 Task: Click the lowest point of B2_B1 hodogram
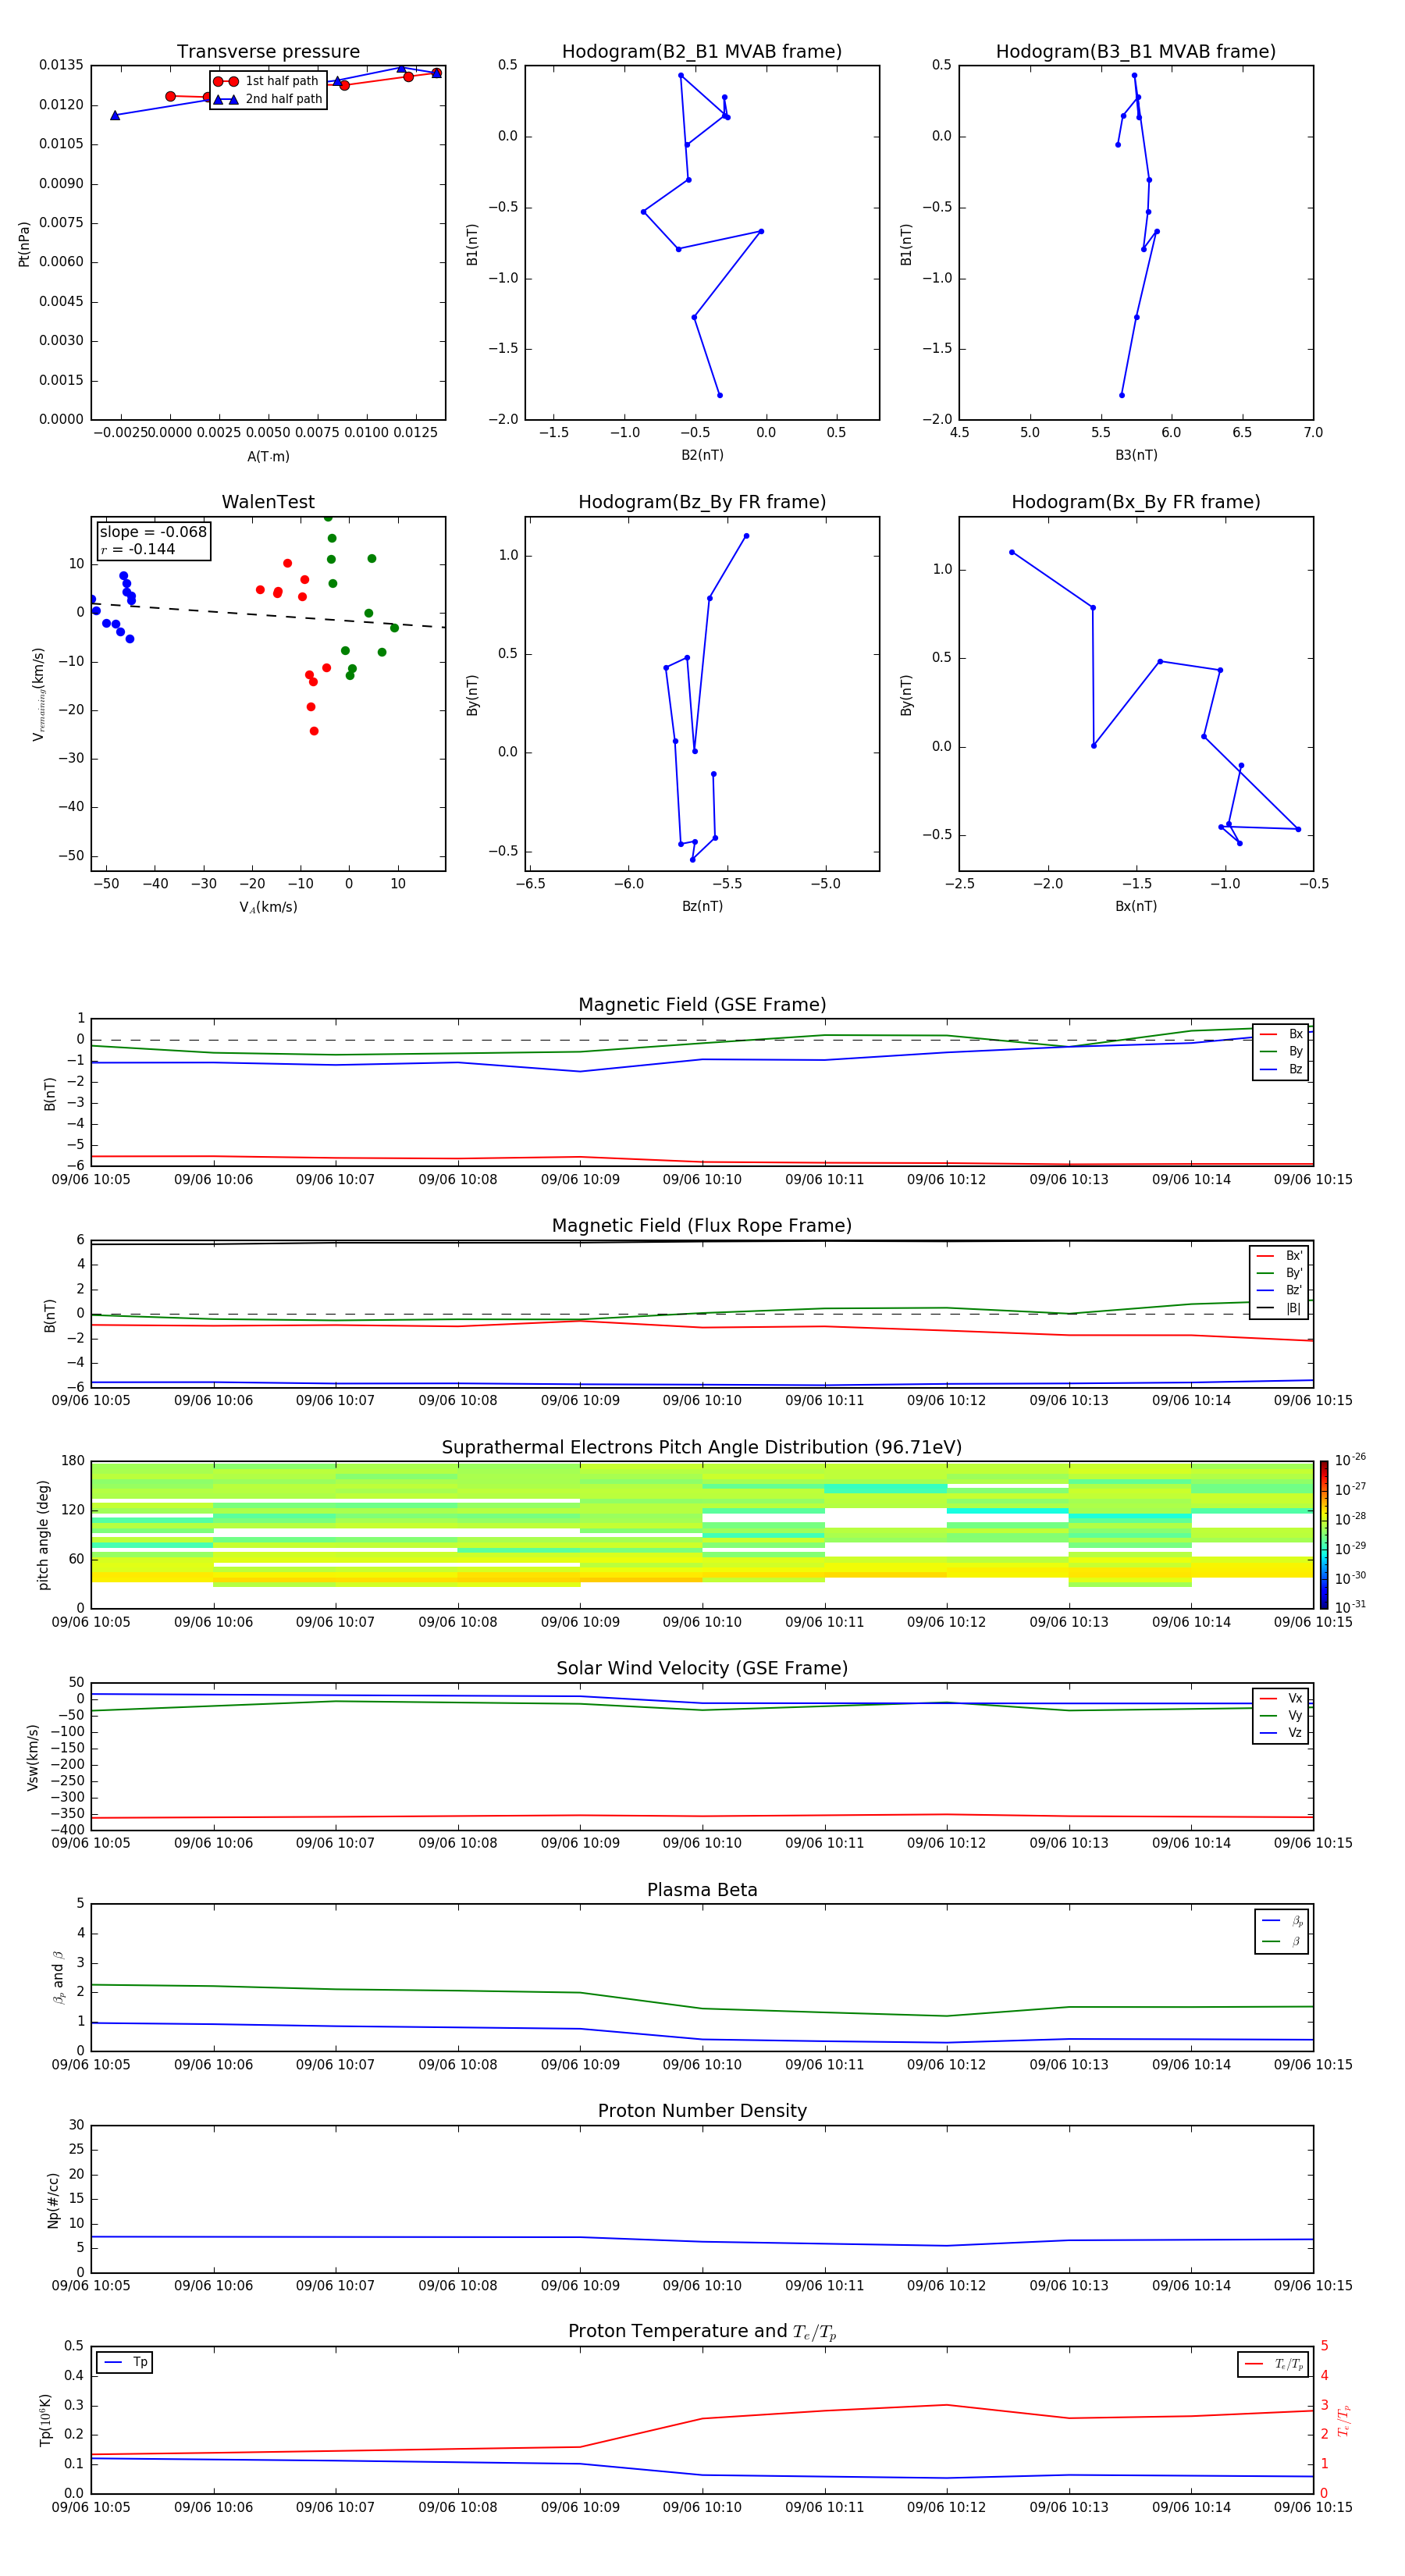point(720,395)
